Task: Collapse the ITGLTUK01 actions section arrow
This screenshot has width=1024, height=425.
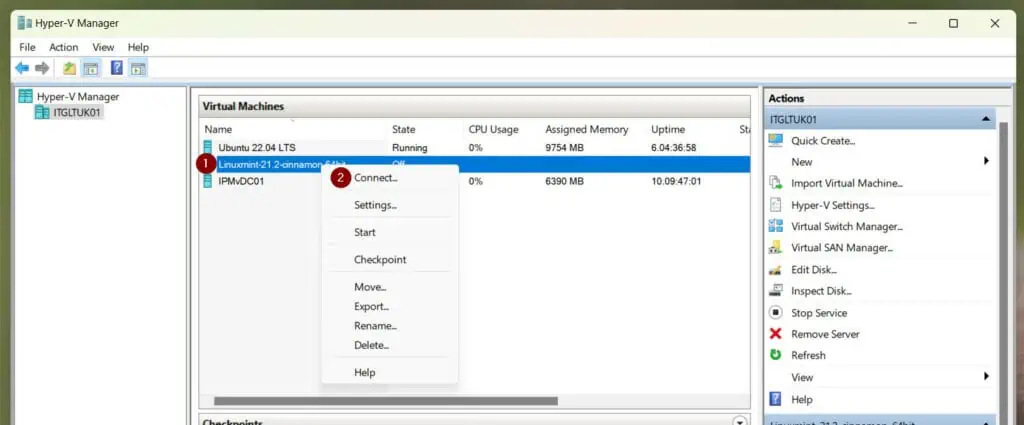Action: click(985, 119)
